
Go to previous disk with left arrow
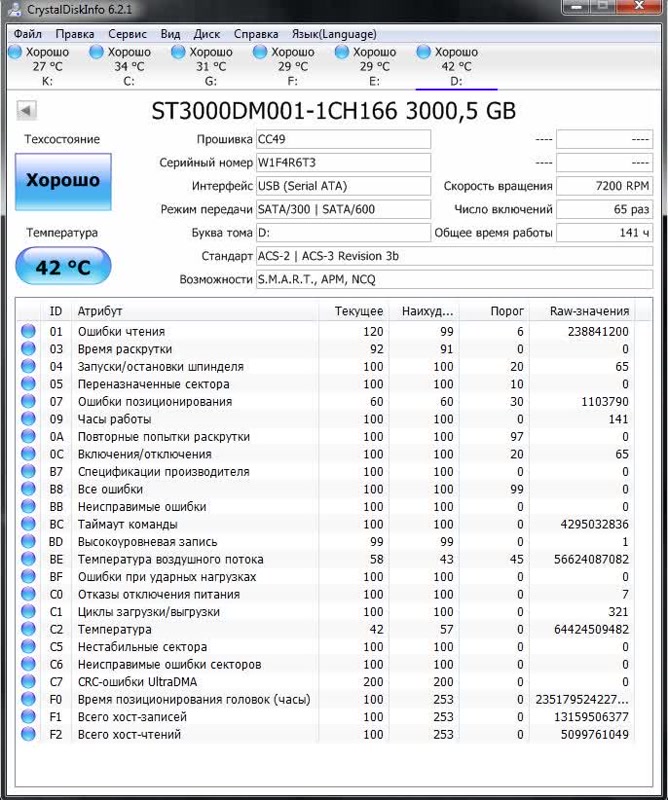click(26, 110)
